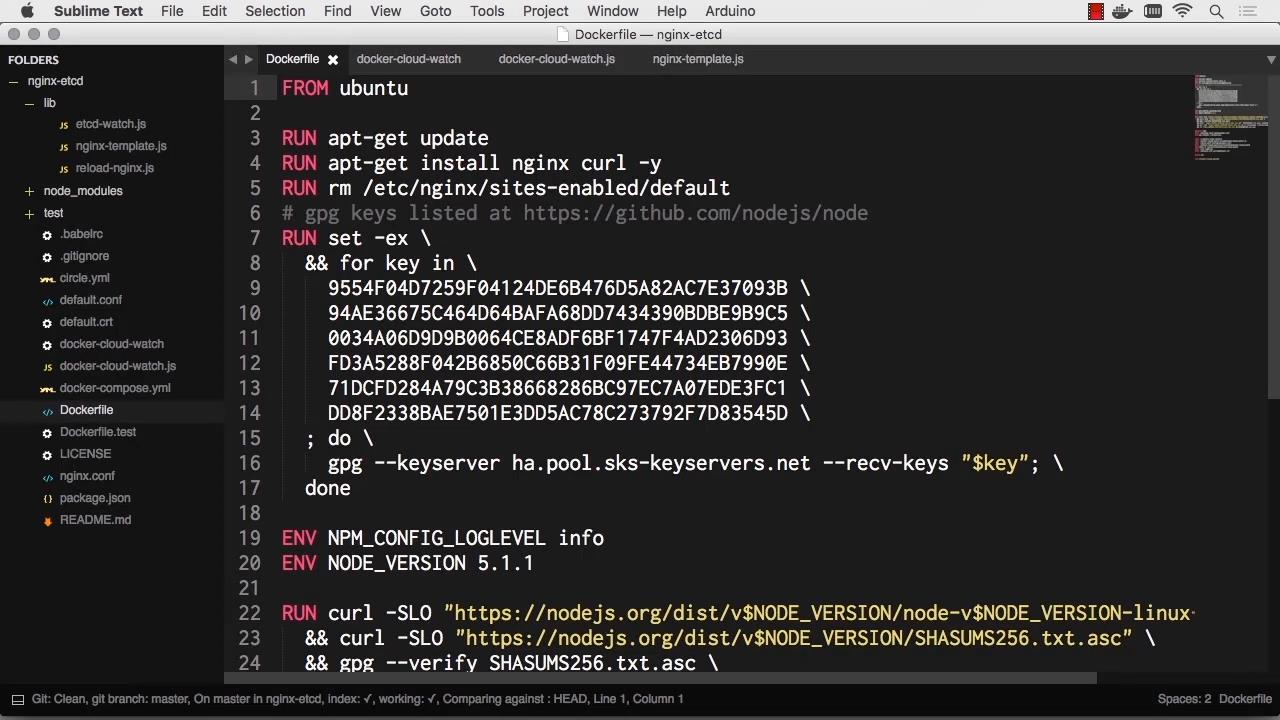Change indentation via Spaces: 2
Viewport: 1280px width, 720px height.
1184,699
